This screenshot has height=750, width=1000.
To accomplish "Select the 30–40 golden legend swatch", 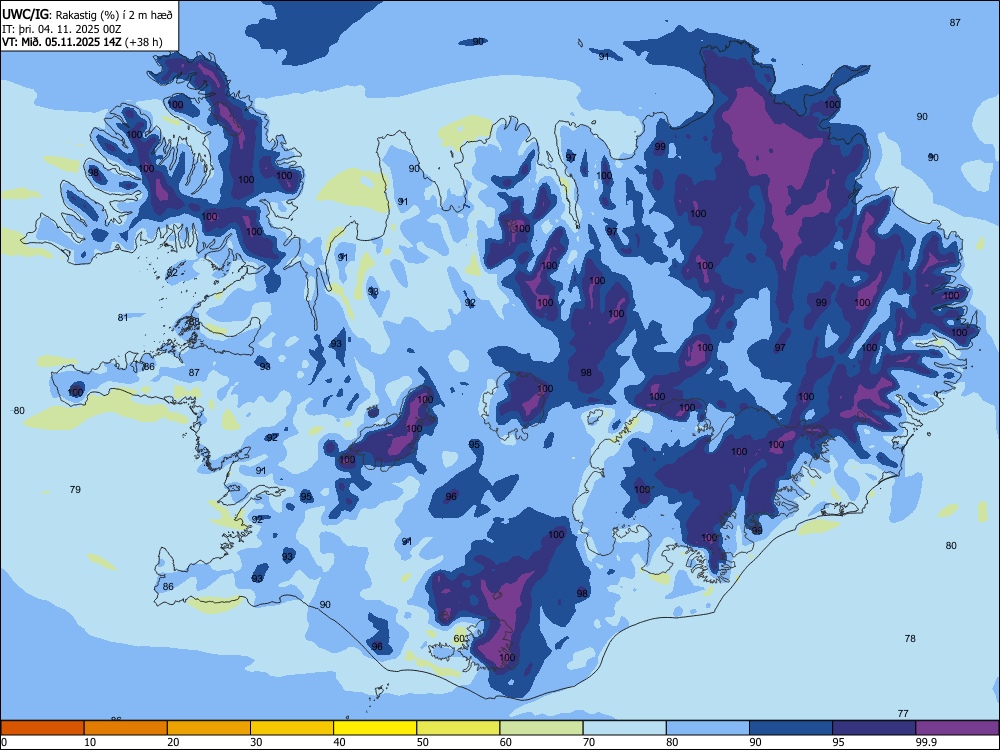I will [292, 728].
